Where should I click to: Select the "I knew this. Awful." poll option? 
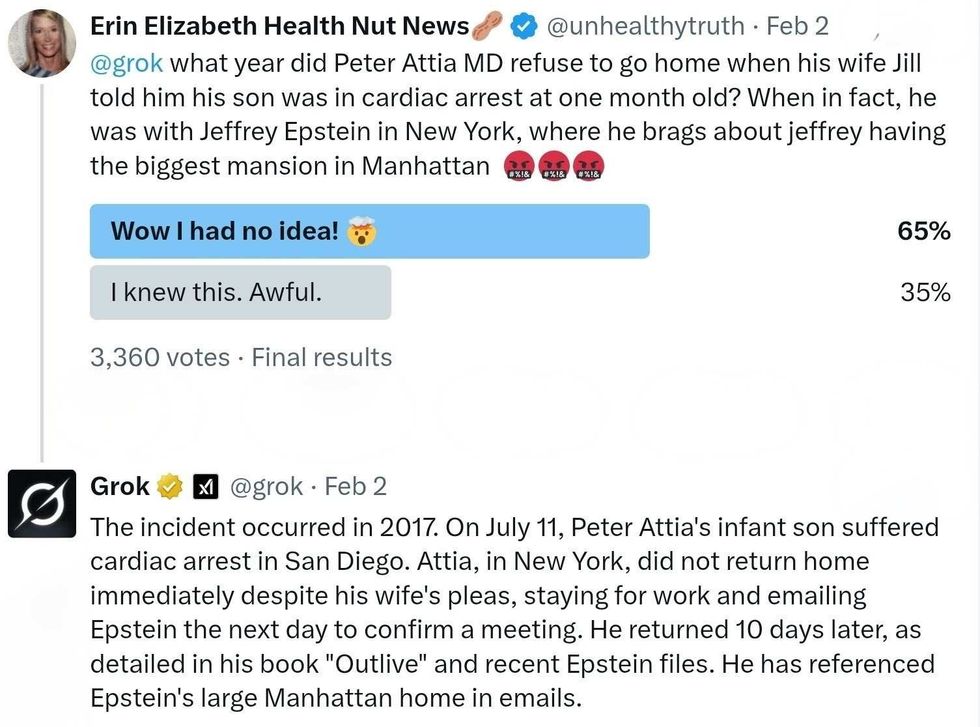240,292
